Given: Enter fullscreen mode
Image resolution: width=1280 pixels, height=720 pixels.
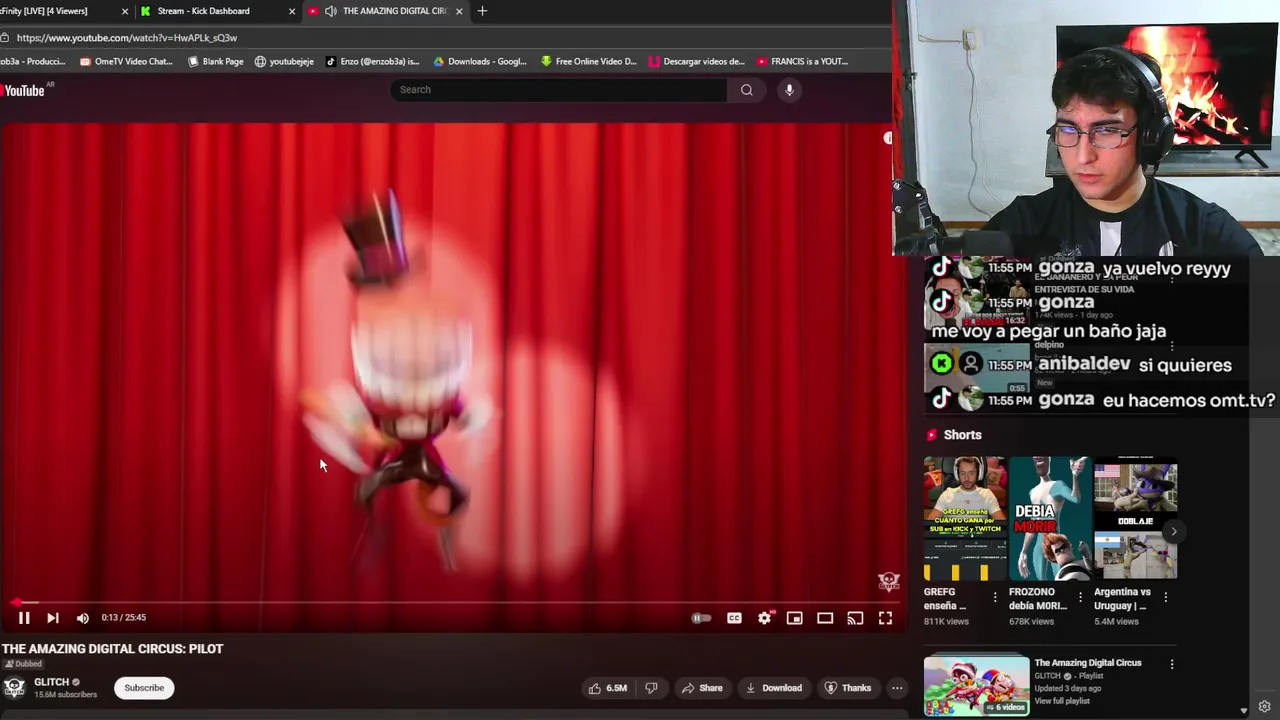Looking at the screenshot, I should pyautogui.click(x=885, y=618).
